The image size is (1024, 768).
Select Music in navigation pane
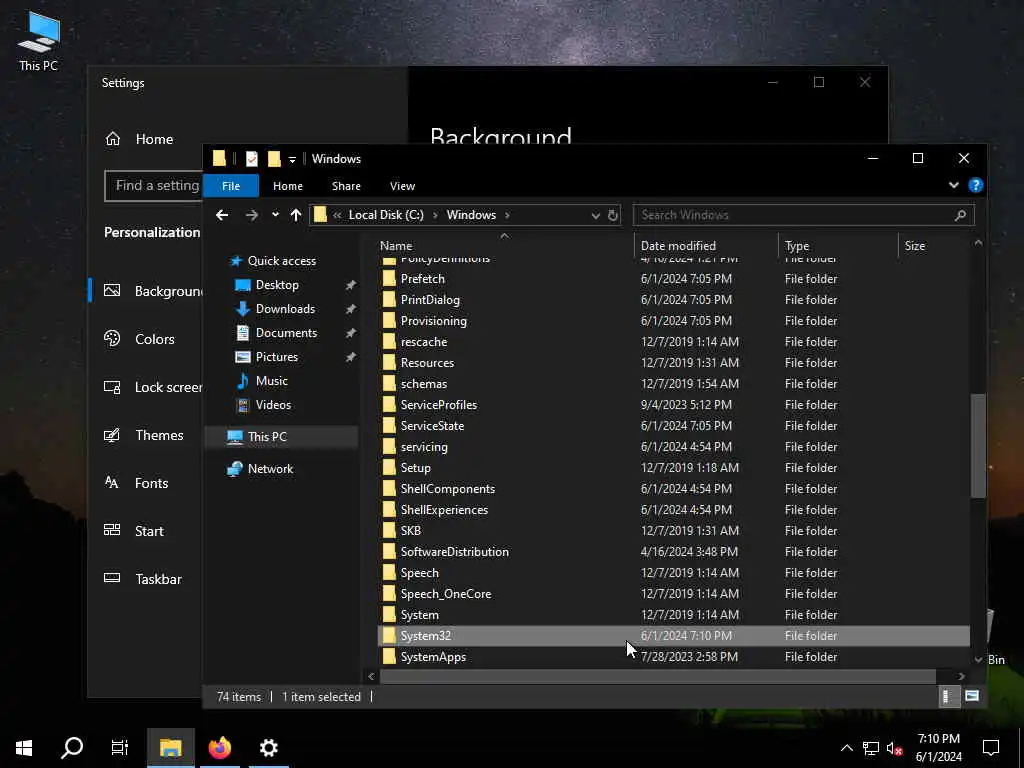pyautogui.click(x=272, y=381)
